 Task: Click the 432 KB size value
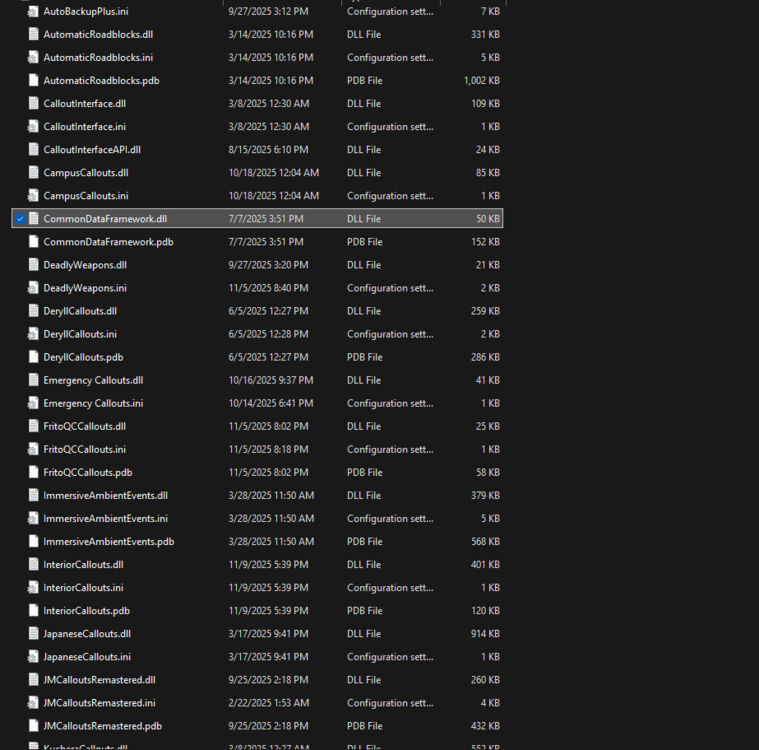click(x=486, y=726)
